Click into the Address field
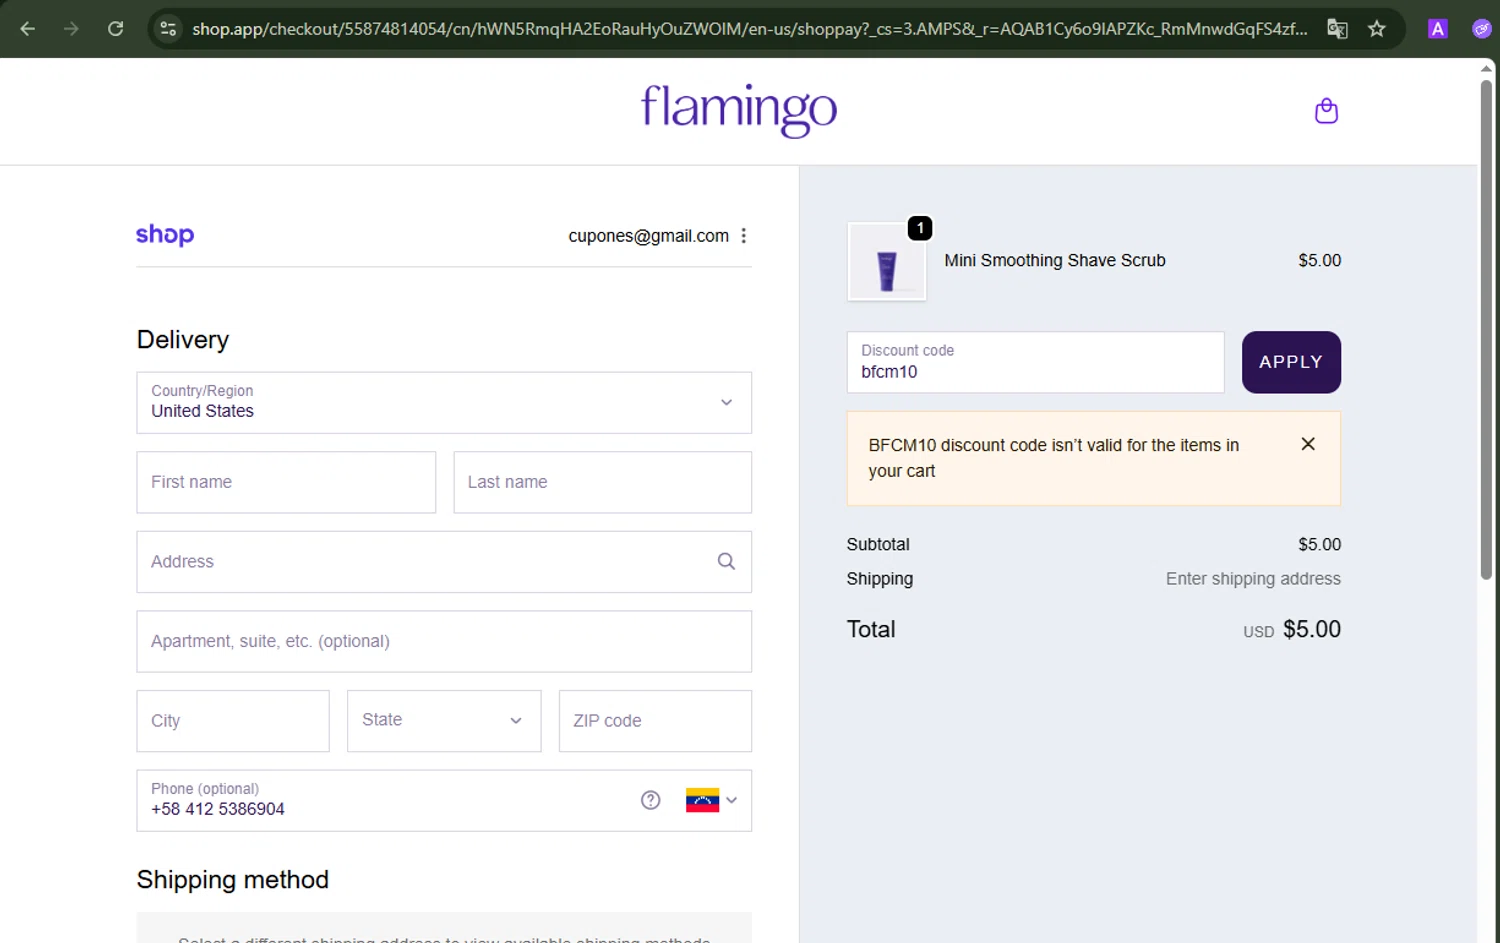The height and width of the screenshot is (943, 1500). [x=444, y=562]
